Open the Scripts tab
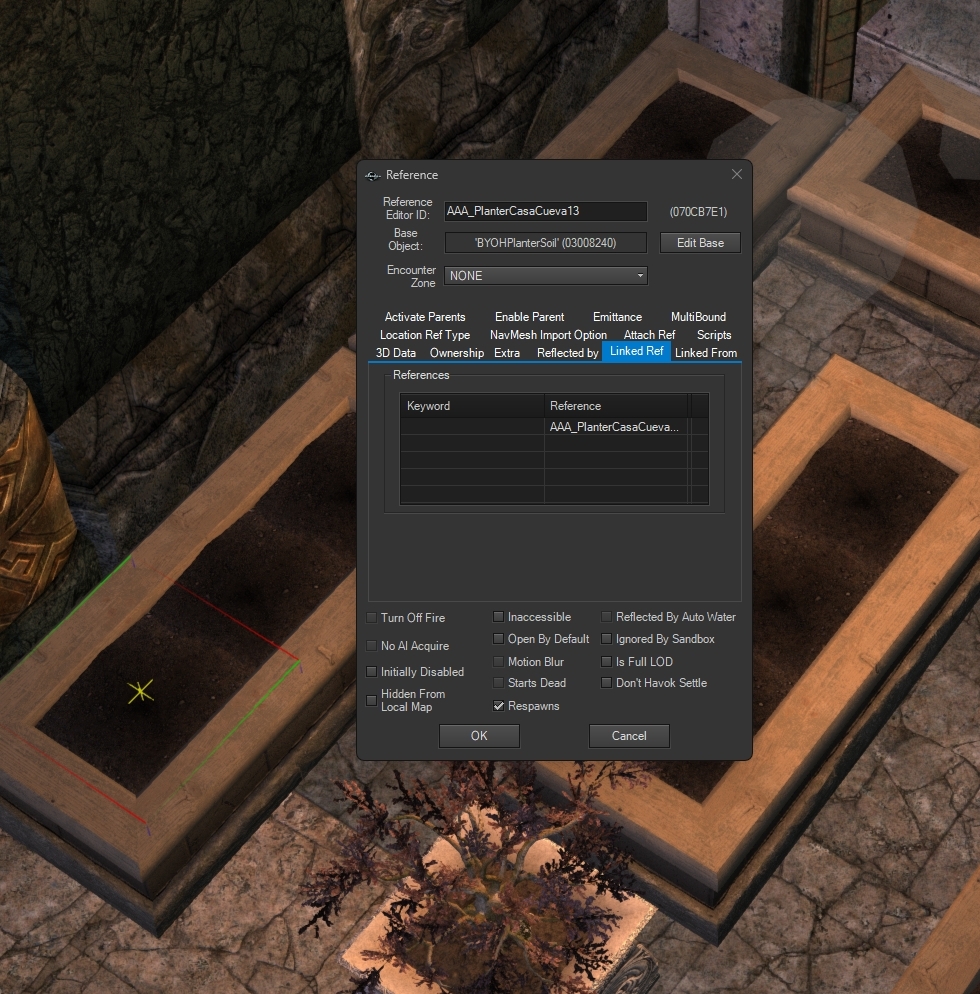 click(x=714, y=335)
